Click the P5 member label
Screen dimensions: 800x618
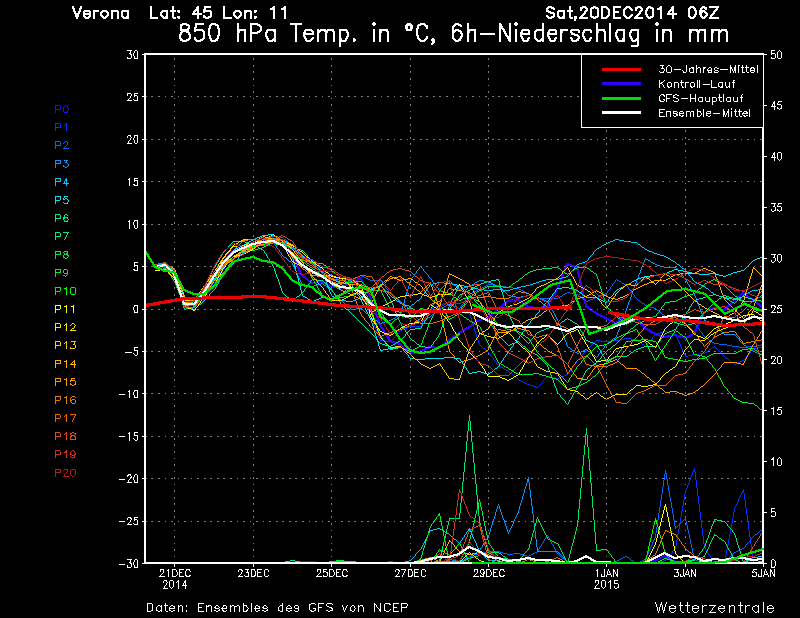tap(62, 200)
